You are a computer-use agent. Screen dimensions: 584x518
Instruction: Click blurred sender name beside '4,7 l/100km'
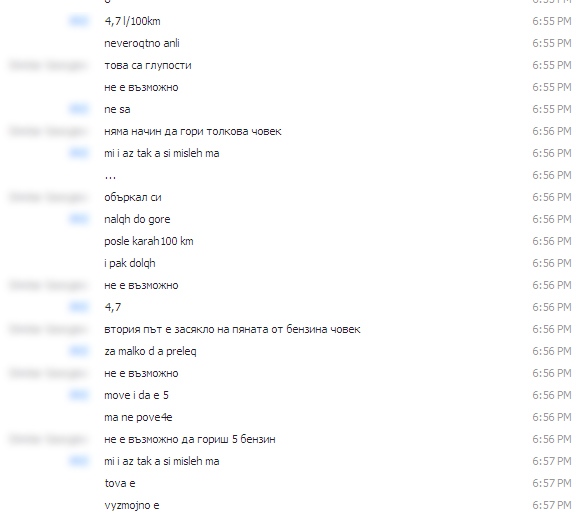tap(79, 21)
